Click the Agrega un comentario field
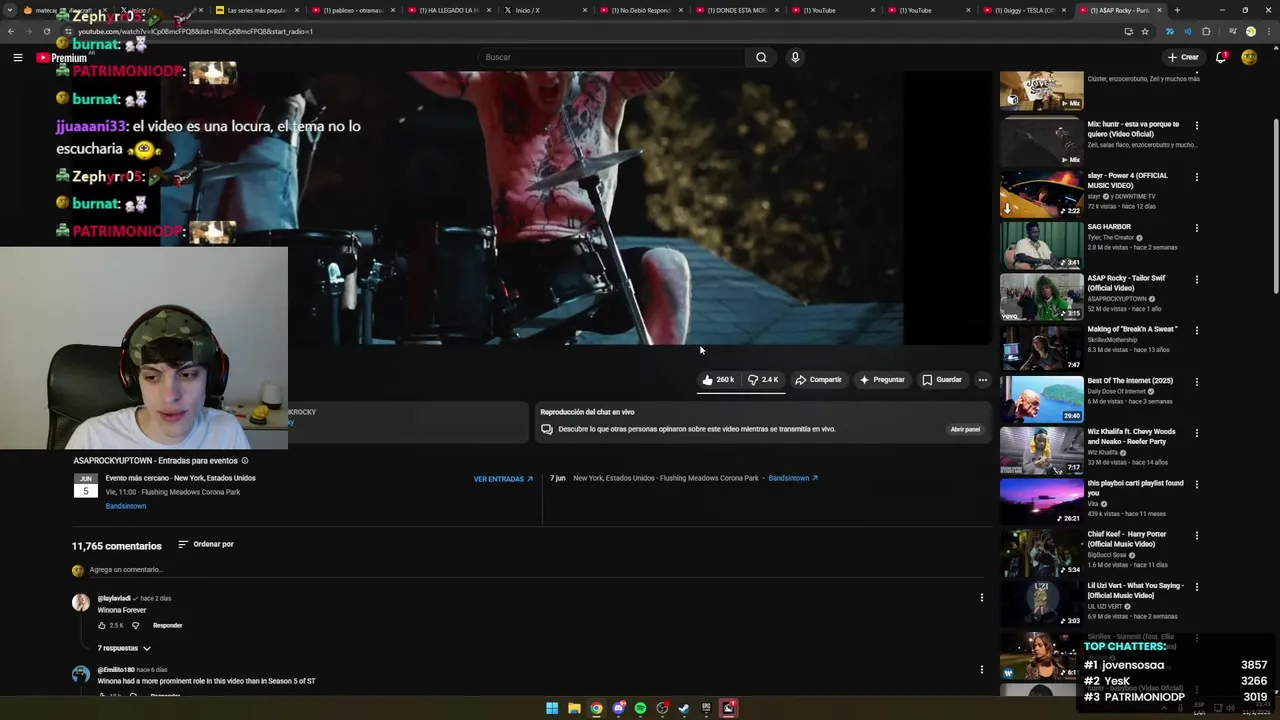 tap(535, 570)
